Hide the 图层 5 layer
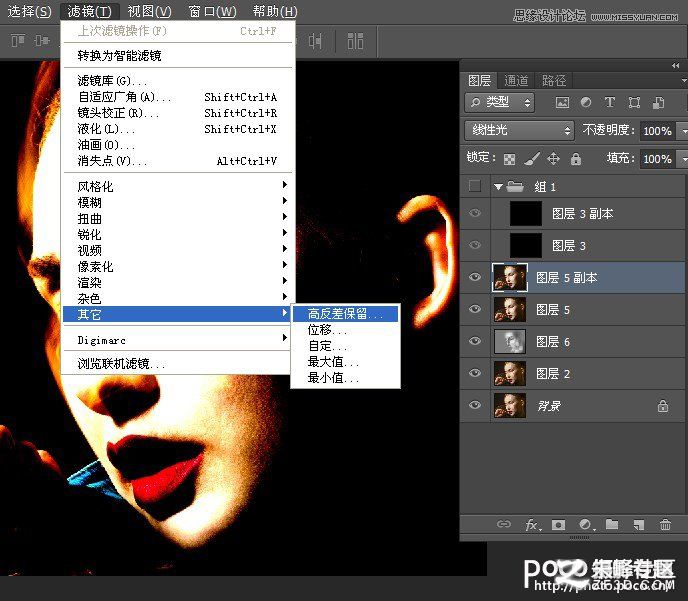The width and height of the screenshot is (688, 601). pos(475,309)
